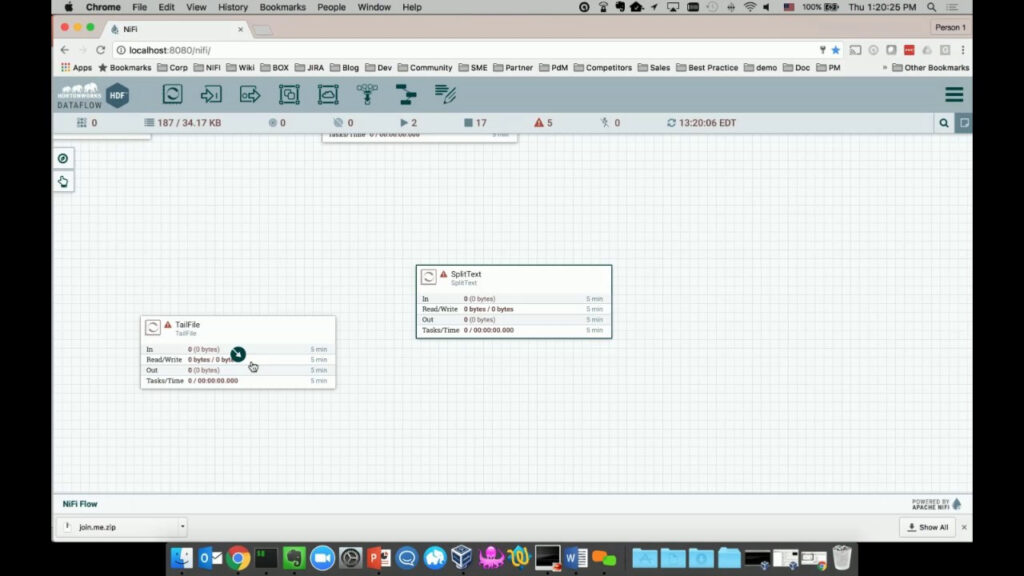Screen dimensions: 1024x576
Task: Select the Funnel toolbar icon
Action: (x=367, y=95)
